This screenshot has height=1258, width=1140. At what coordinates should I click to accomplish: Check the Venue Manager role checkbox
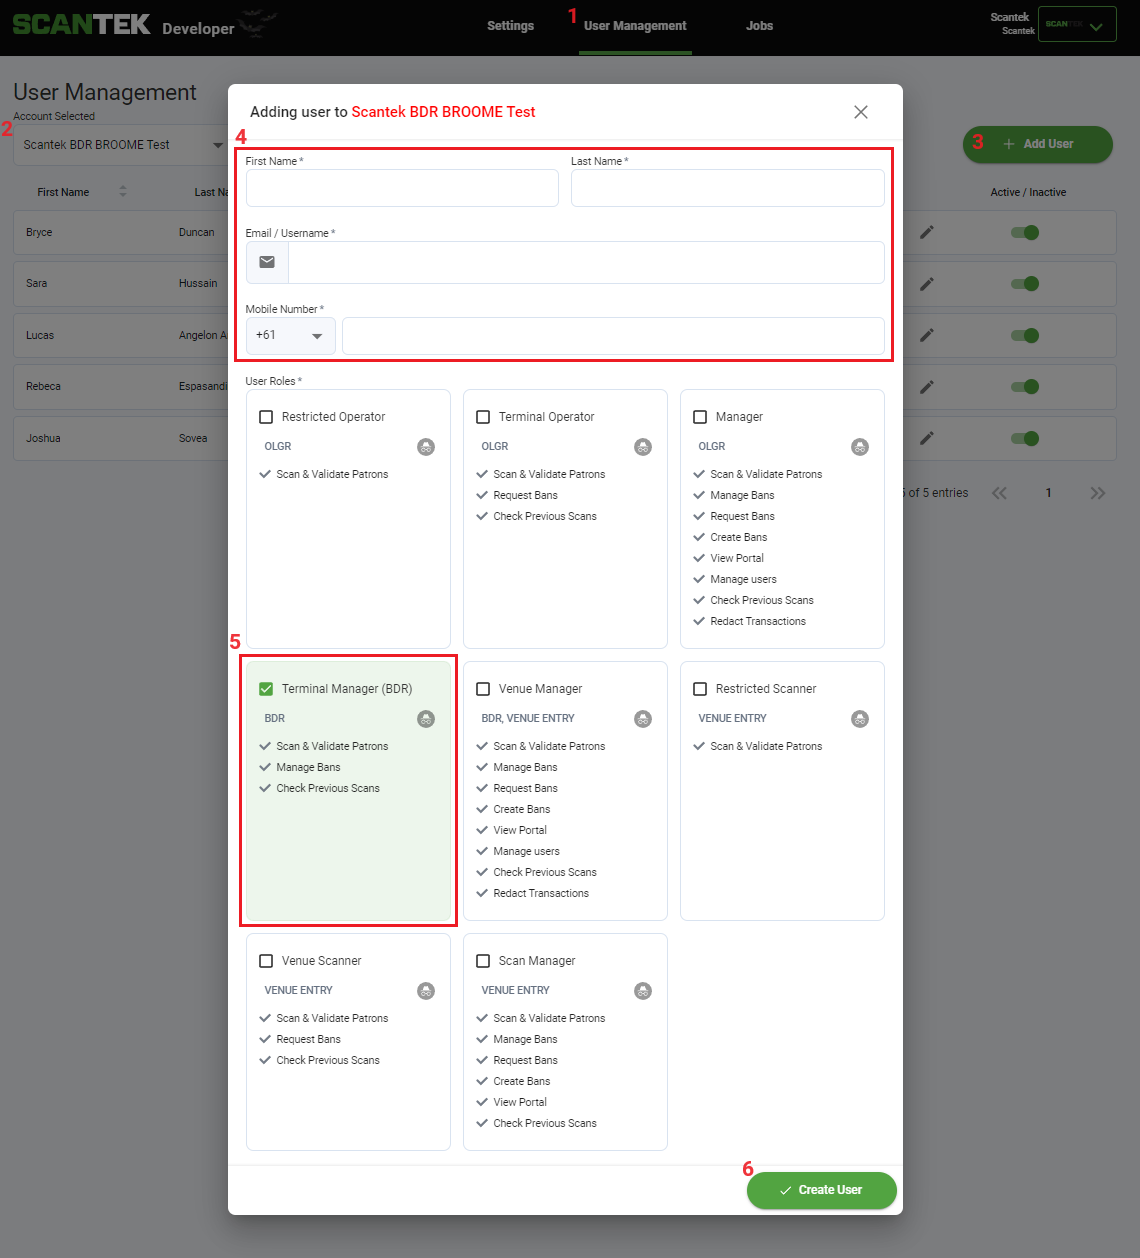[x=483, y=689]
